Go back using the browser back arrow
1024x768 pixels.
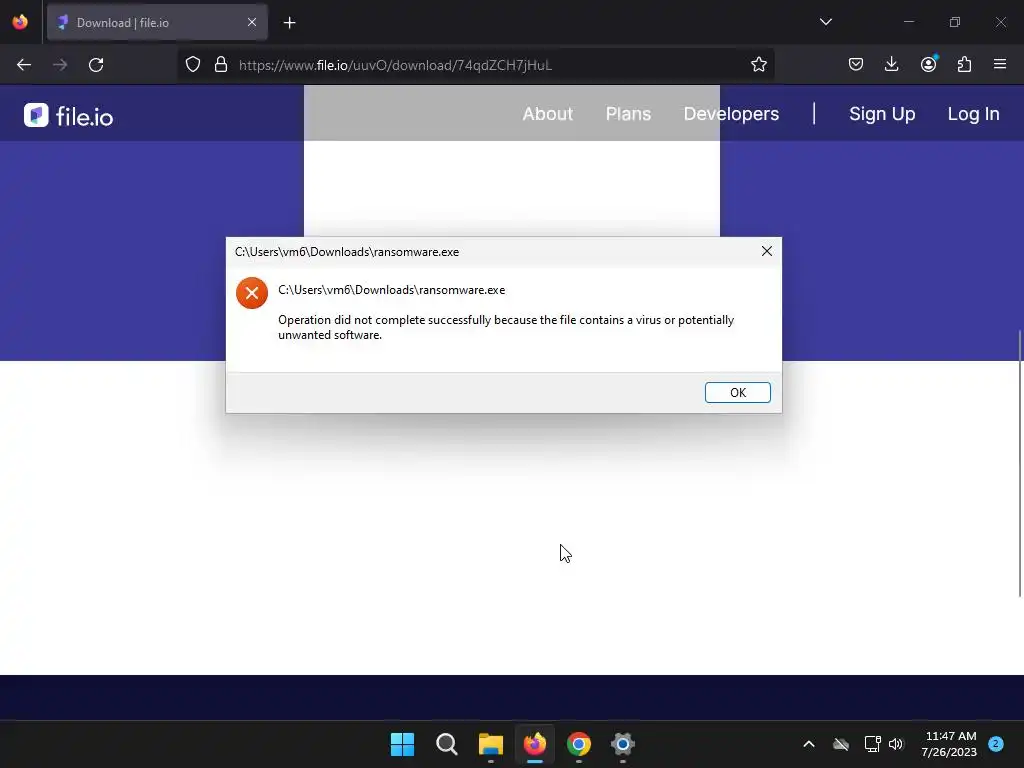click(24, 65)
